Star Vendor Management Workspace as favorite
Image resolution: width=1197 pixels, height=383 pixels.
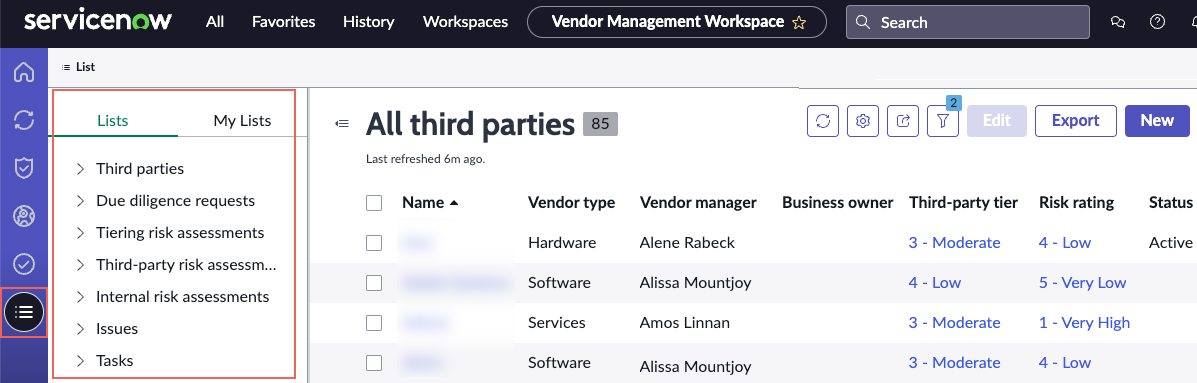[x=799, y=23]
